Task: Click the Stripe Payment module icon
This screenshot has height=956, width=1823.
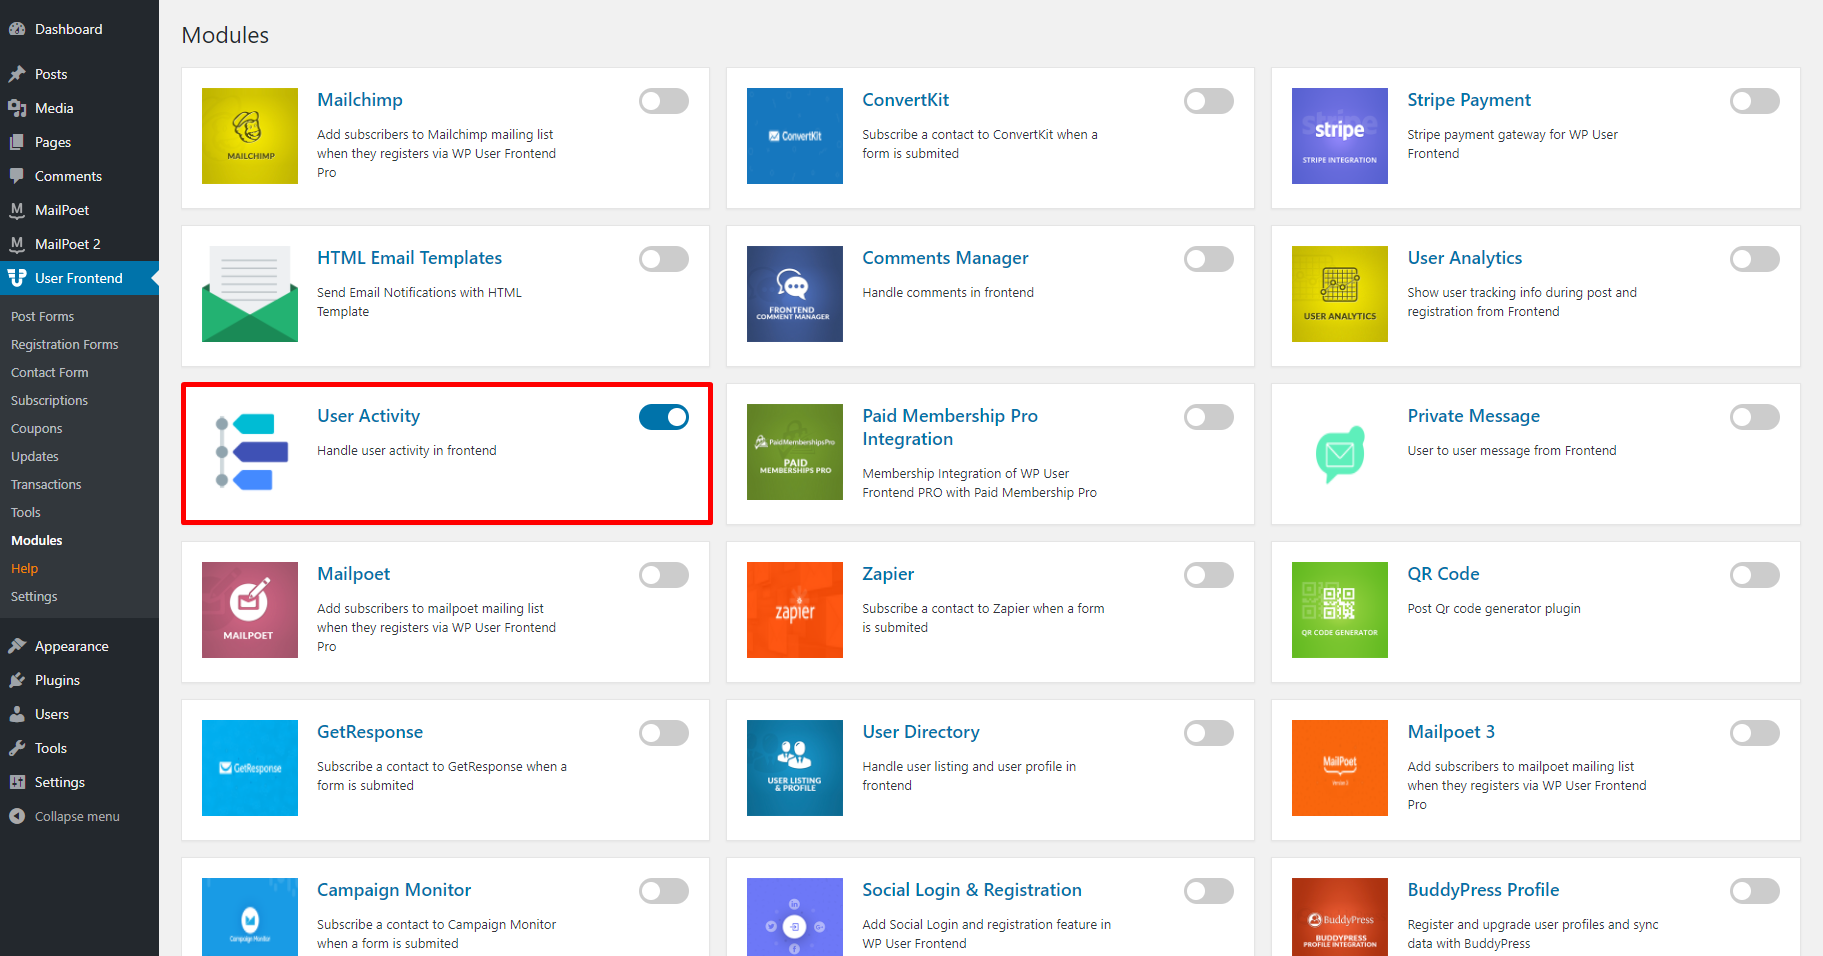Action: tap(1340, 136)
